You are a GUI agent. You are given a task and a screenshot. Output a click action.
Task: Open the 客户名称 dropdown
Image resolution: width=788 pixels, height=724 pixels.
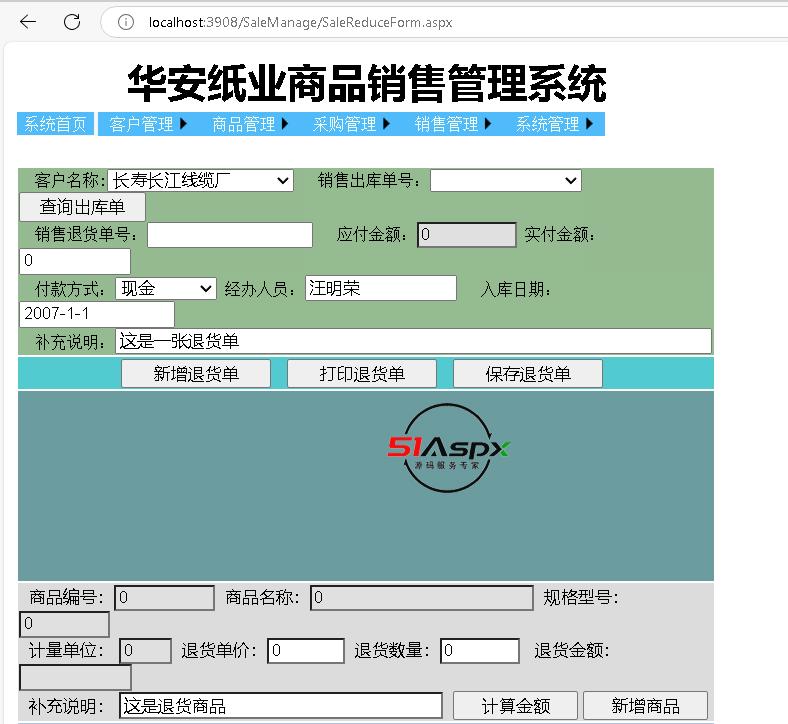[200, 180]
